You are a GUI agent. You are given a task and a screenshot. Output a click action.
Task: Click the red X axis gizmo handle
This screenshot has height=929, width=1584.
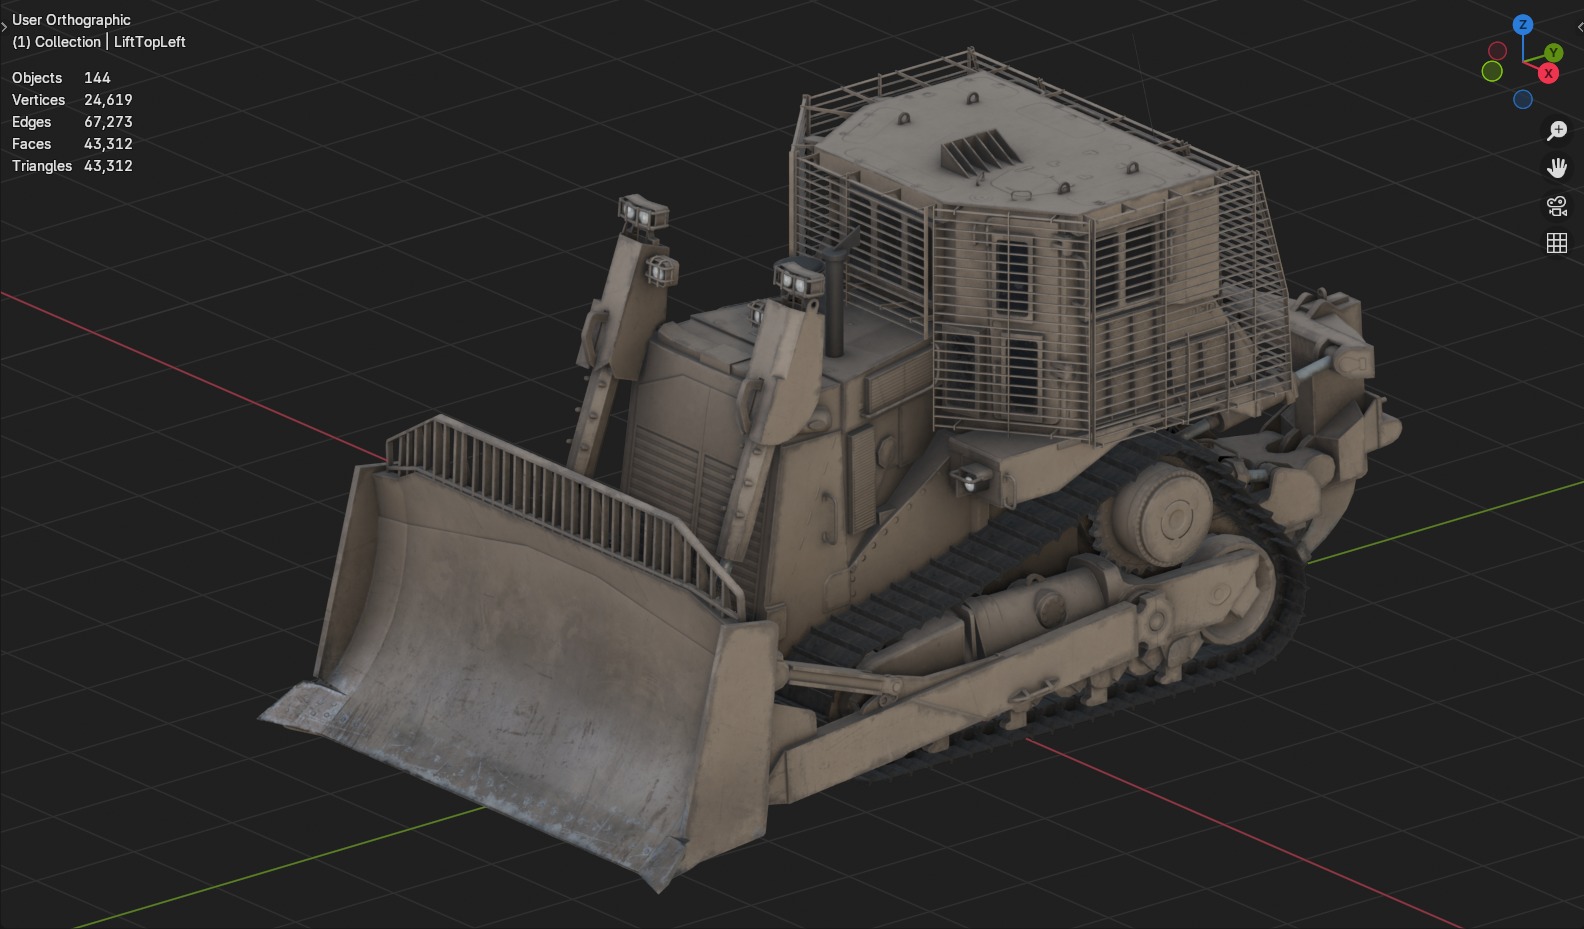coord(1548,73)
